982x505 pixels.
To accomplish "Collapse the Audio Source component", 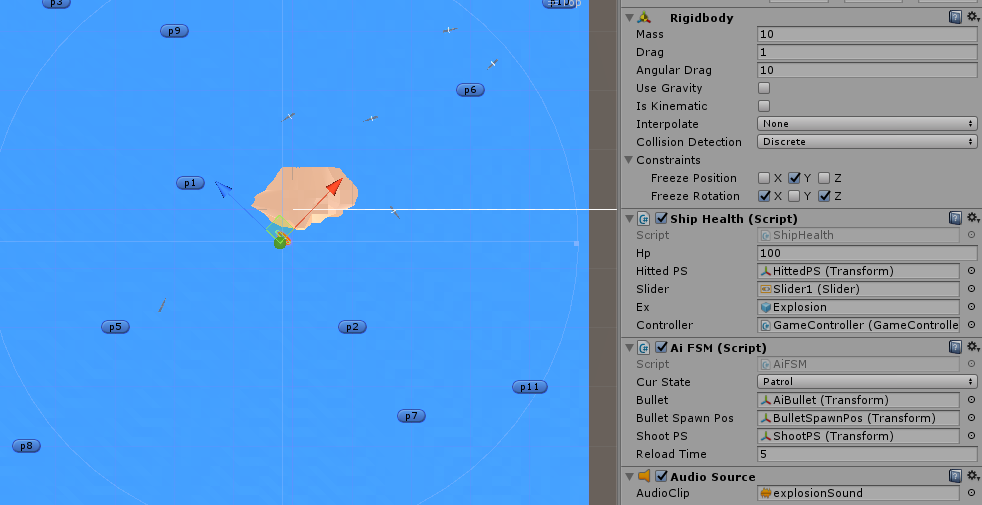I will 629,476.
